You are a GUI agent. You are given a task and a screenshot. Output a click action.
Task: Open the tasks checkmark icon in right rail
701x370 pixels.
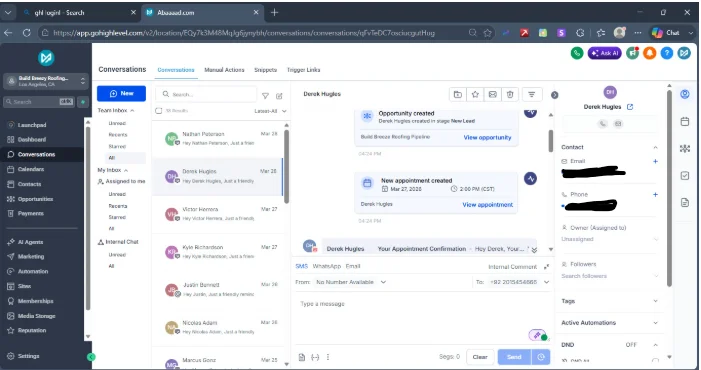[x=684, y=175]
